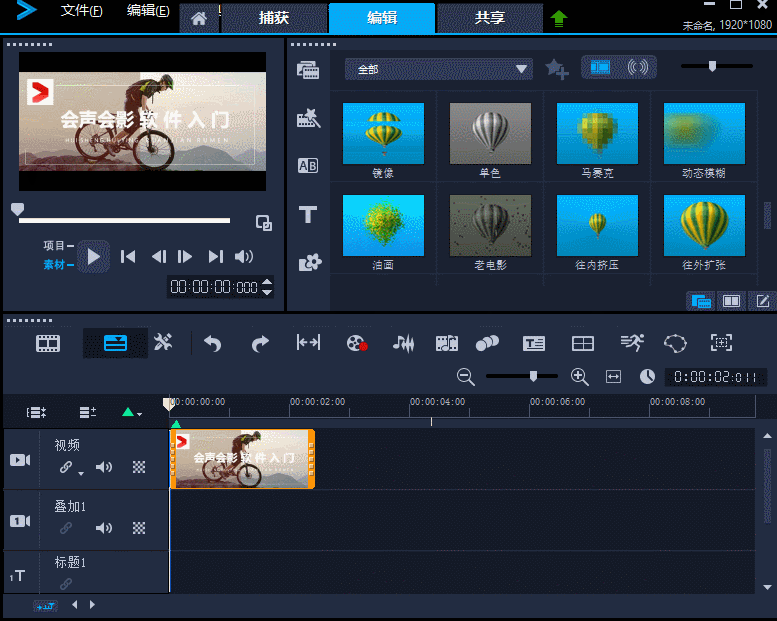Open the Transitions (AB) library panel
The height and width of the screenshot is (621, 777).
(309, 166)
